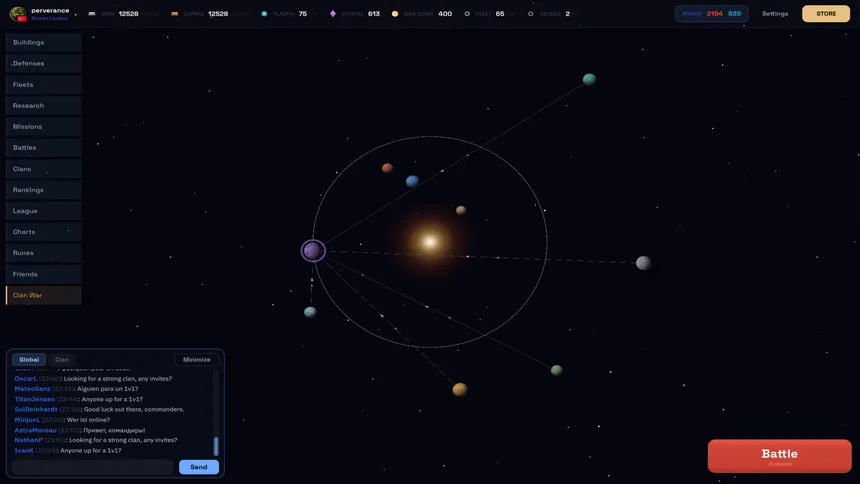860x484 pixels.
Task: Click the chat message input field
Action: [x=93, y=467]
